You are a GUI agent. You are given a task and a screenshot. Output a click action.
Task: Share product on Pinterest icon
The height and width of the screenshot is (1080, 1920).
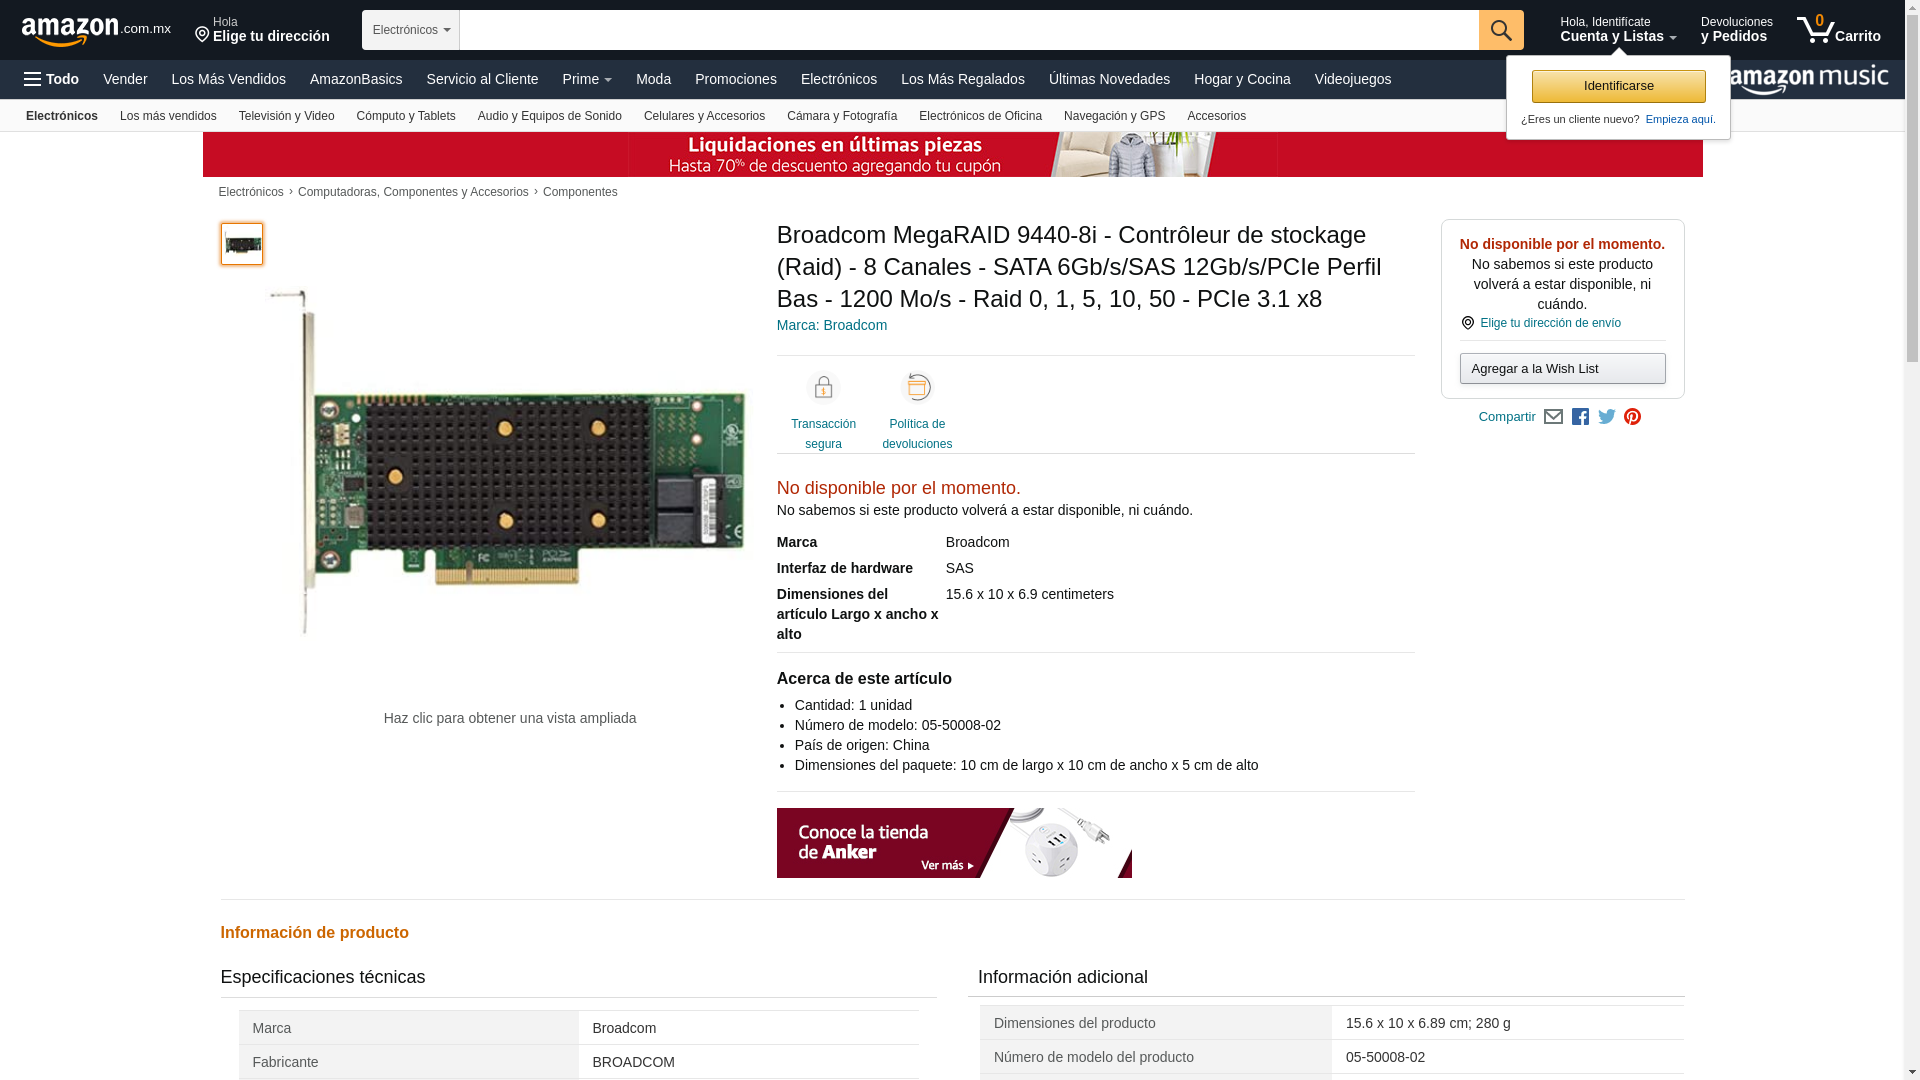tap(1632, 417)
